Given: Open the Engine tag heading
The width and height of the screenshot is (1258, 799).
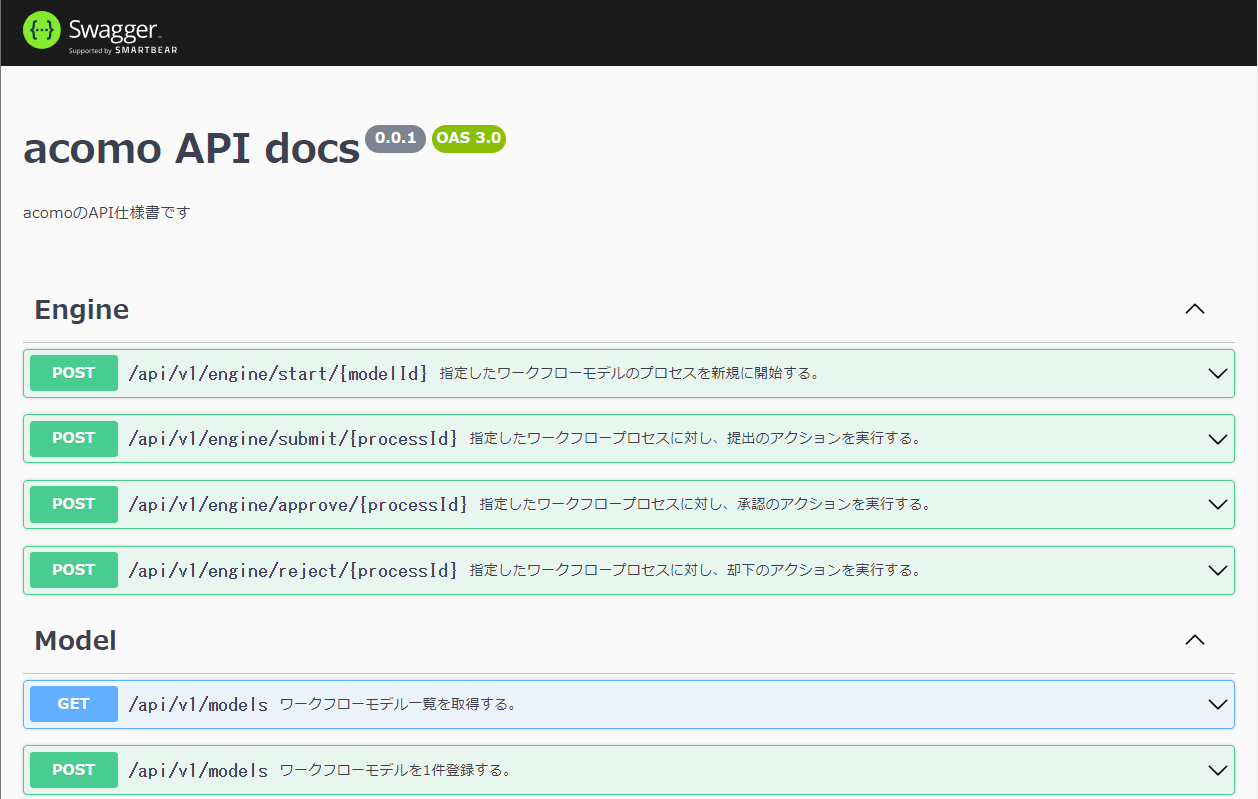Looking at the screenshot, I should pyautogui.click(x=82, y=310).
